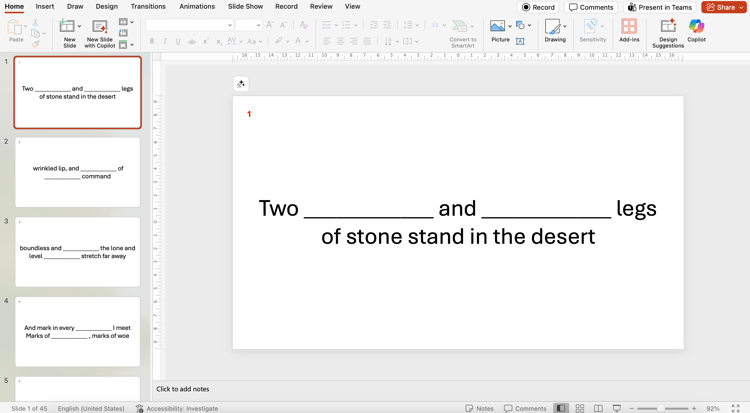Viewport: 750px width, 413px height.
Task: Toggle the Notes pane in status bar
Action: pos(479,408)
